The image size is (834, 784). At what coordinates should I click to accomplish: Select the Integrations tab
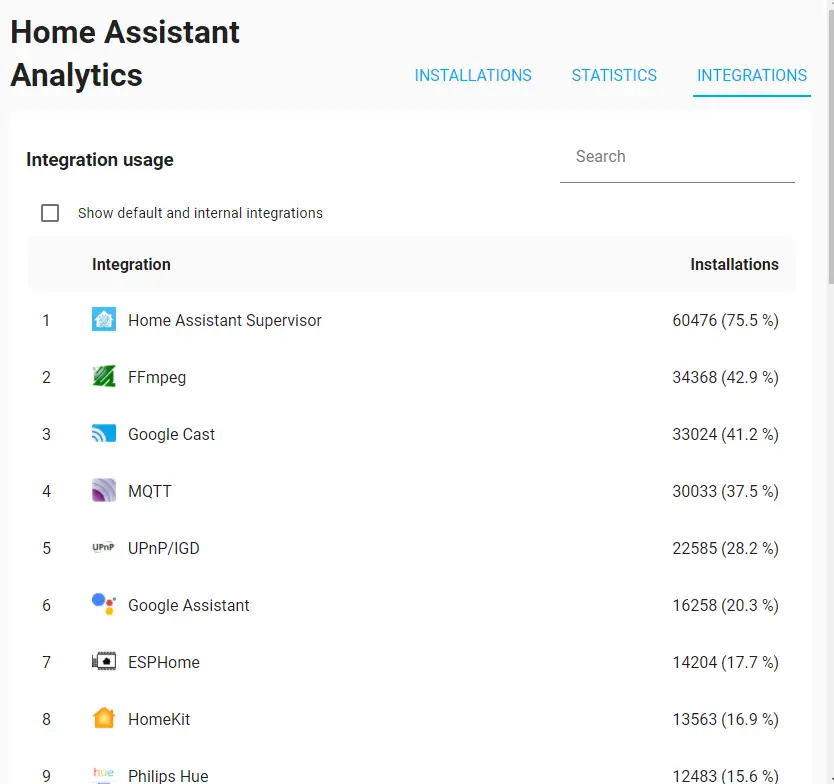pyautogui.click(x=752, y=76)
